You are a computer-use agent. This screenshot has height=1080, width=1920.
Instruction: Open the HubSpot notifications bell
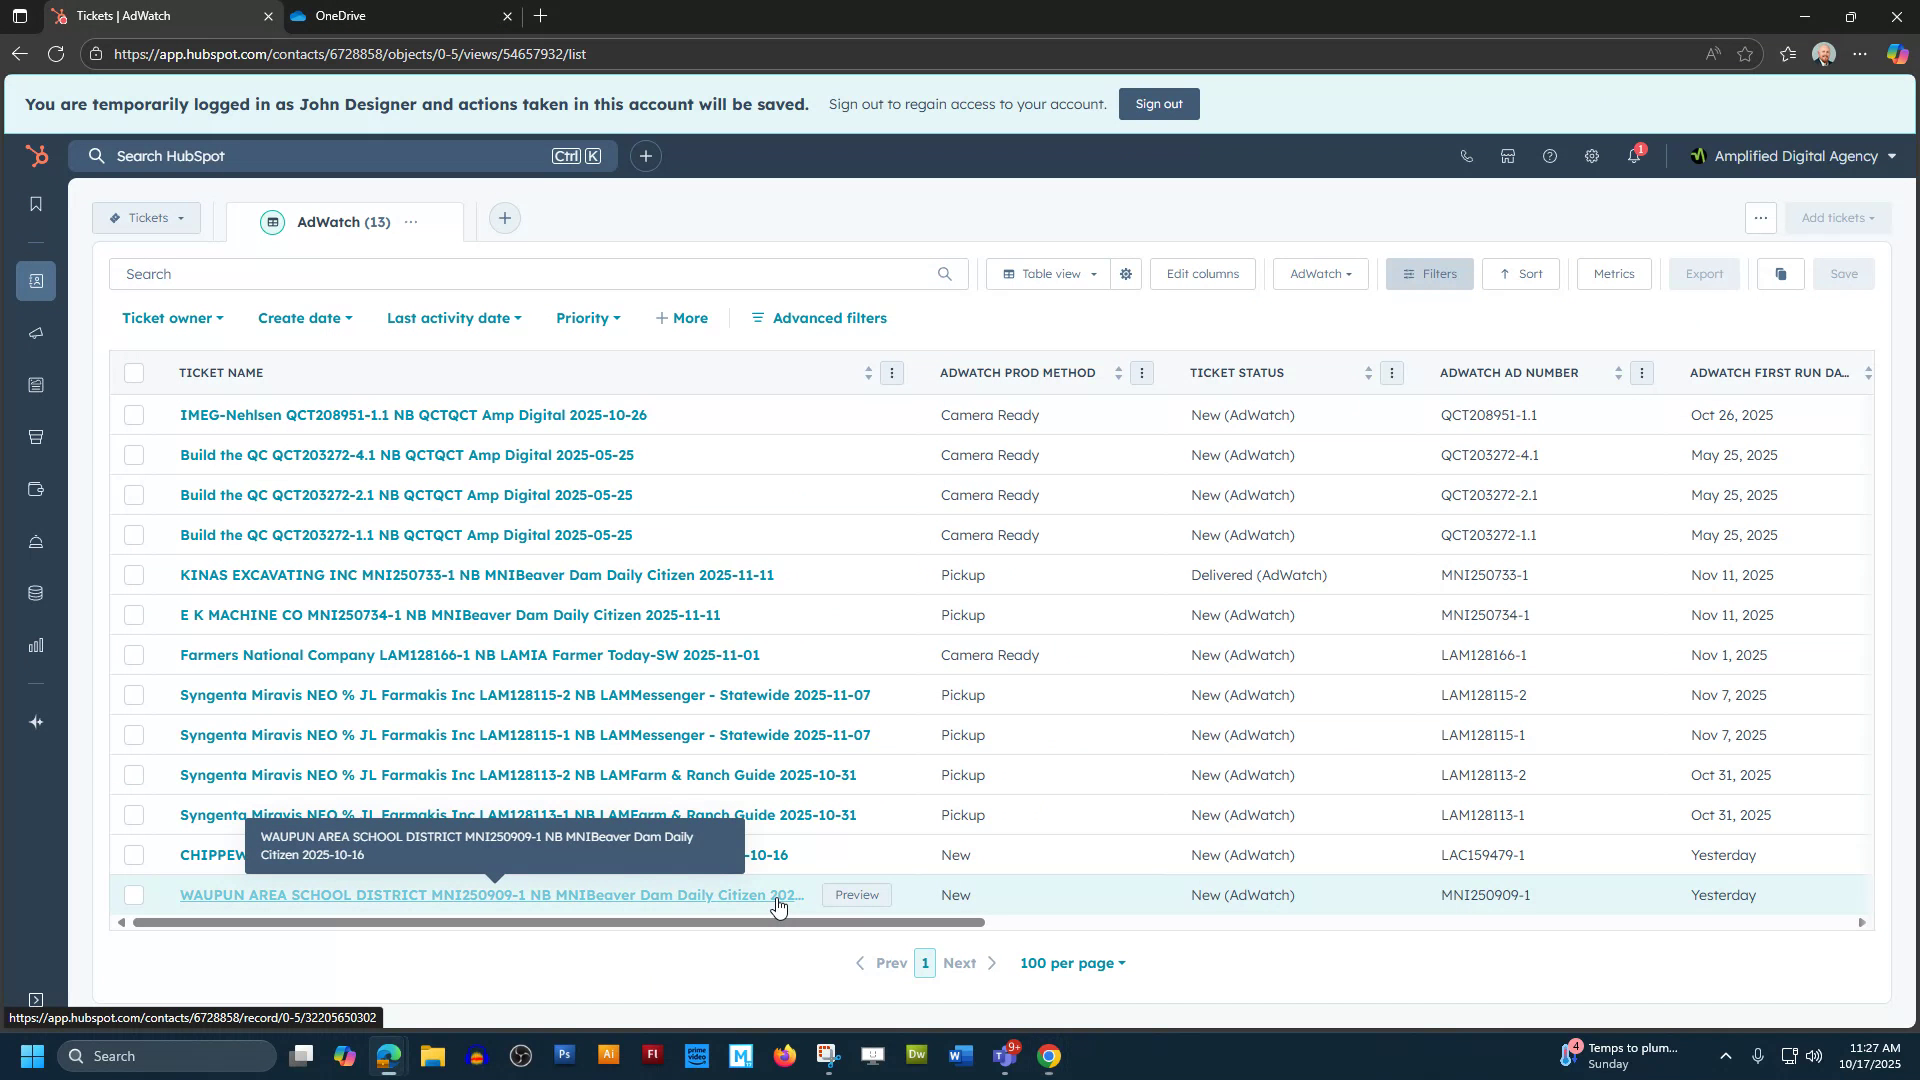(x=1634, y=156)
